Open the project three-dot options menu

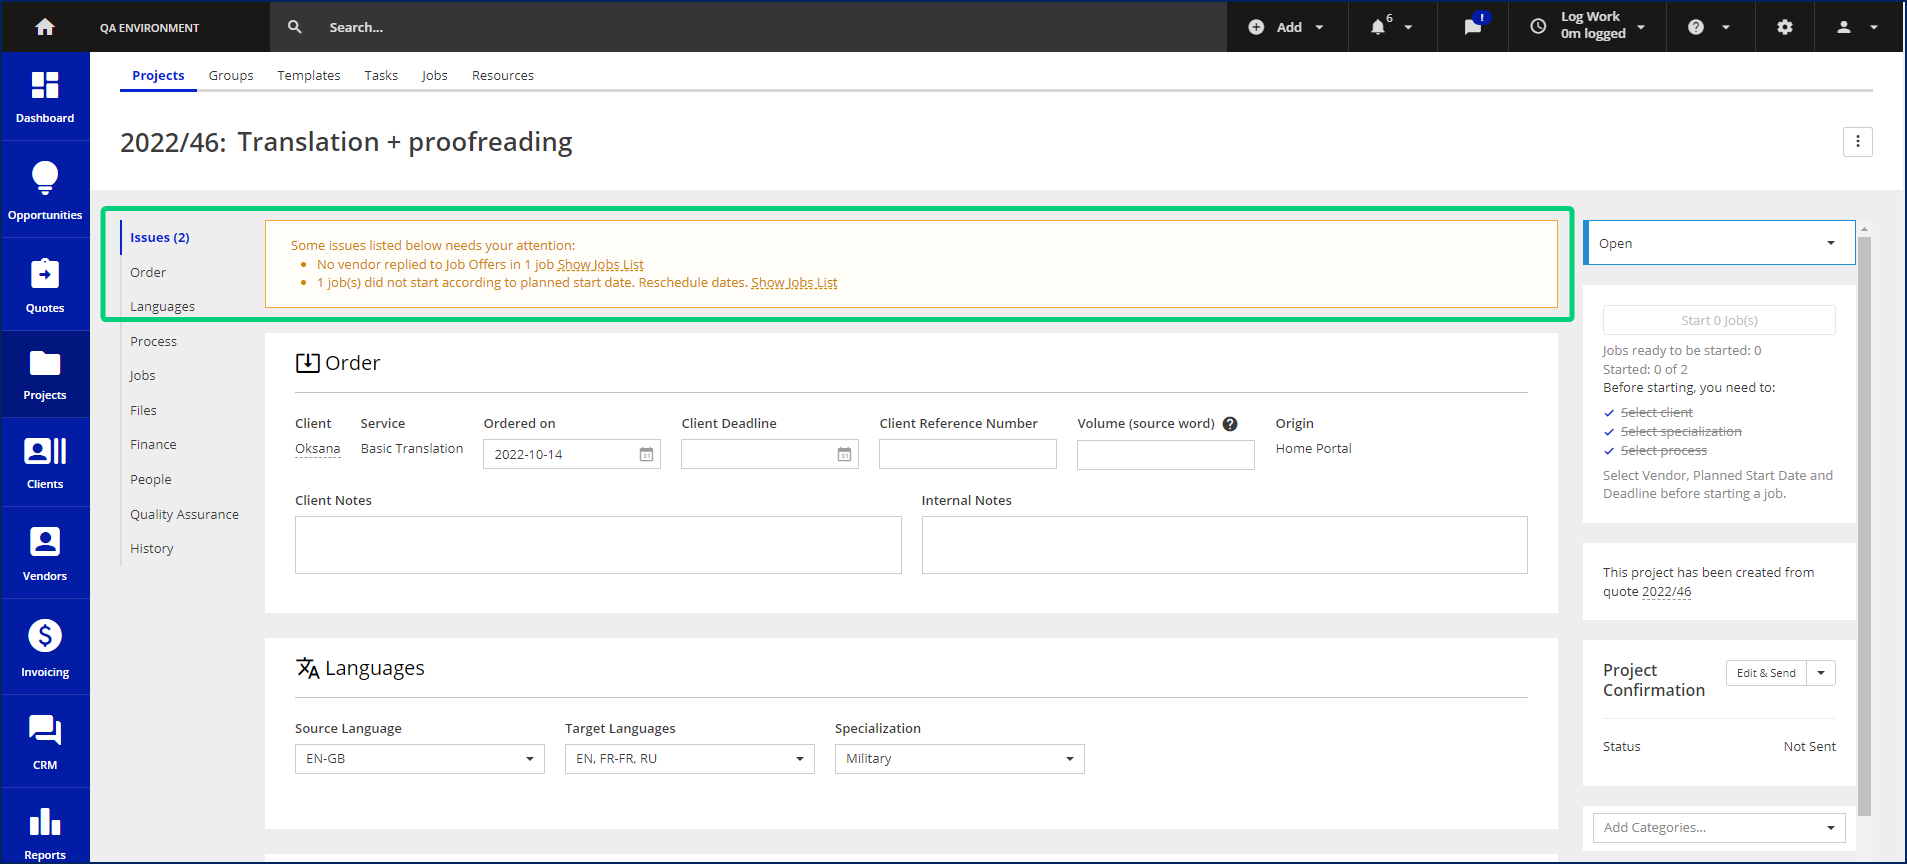point(1857,142)
